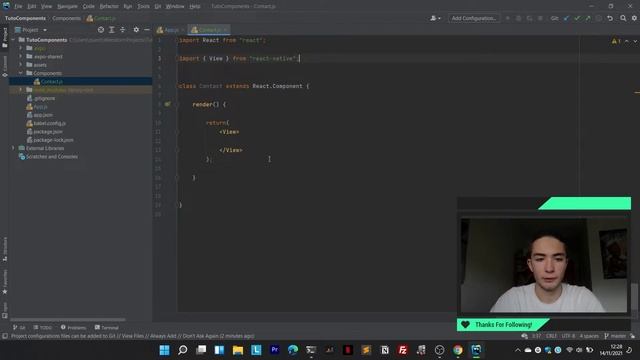
Task: Click rollback undo arrow icon
Action: point(610,18)
